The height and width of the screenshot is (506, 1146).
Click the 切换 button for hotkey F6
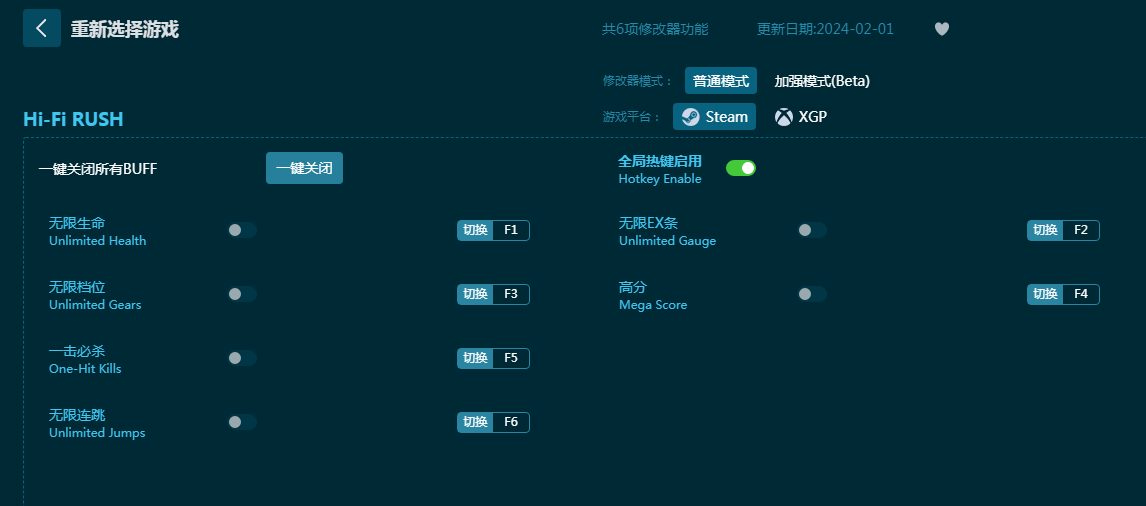(x=475, y=422)
